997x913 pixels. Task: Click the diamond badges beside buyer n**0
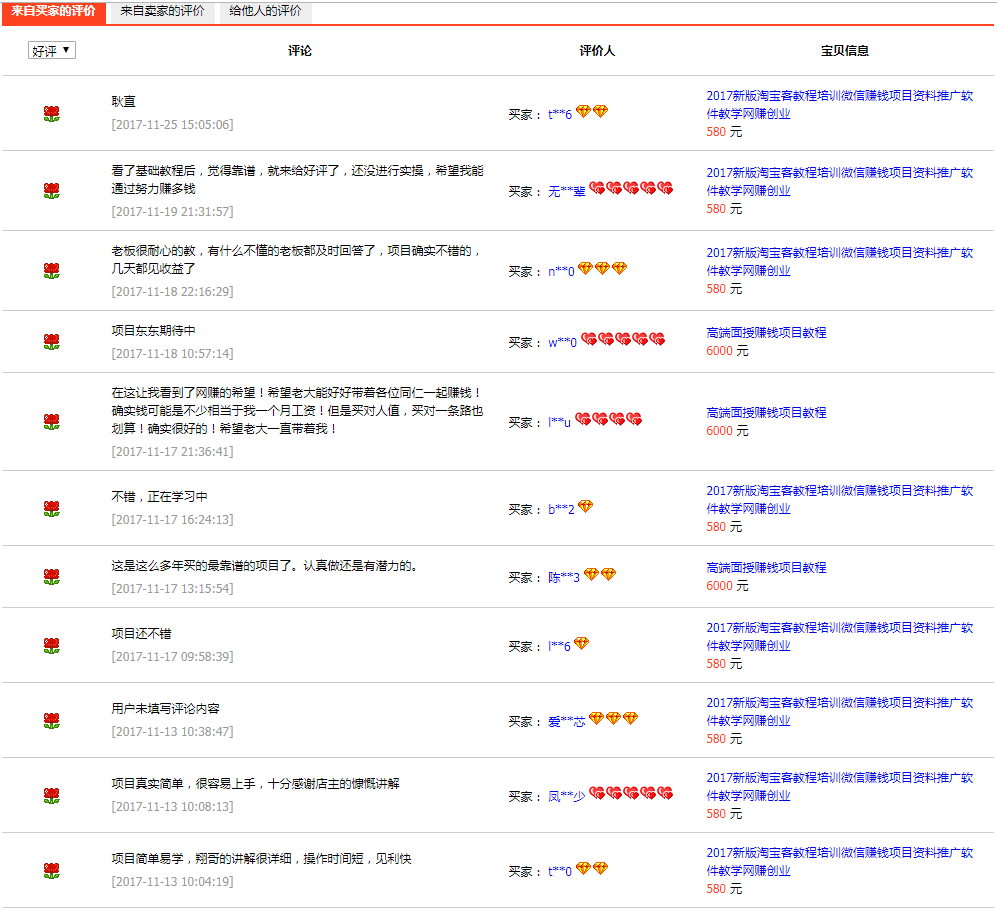click(x=602, y=269)
